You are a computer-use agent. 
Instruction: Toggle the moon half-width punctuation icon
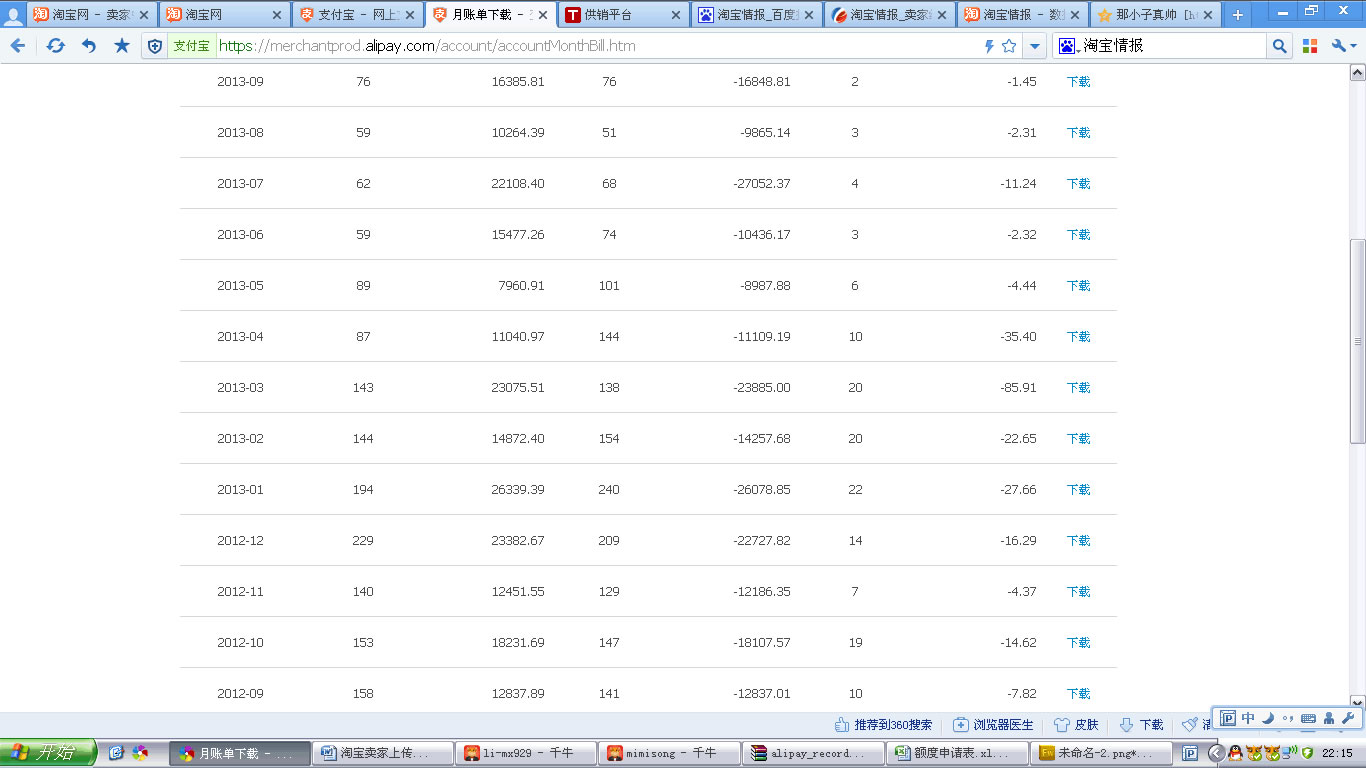click(x=1267, y=718)
